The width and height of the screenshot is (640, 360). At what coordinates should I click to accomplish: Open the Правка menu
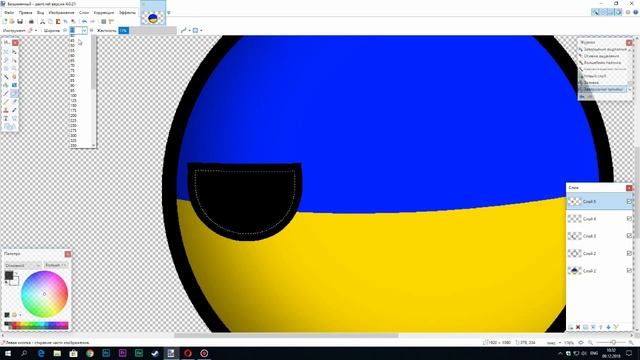tap(25, 13)
